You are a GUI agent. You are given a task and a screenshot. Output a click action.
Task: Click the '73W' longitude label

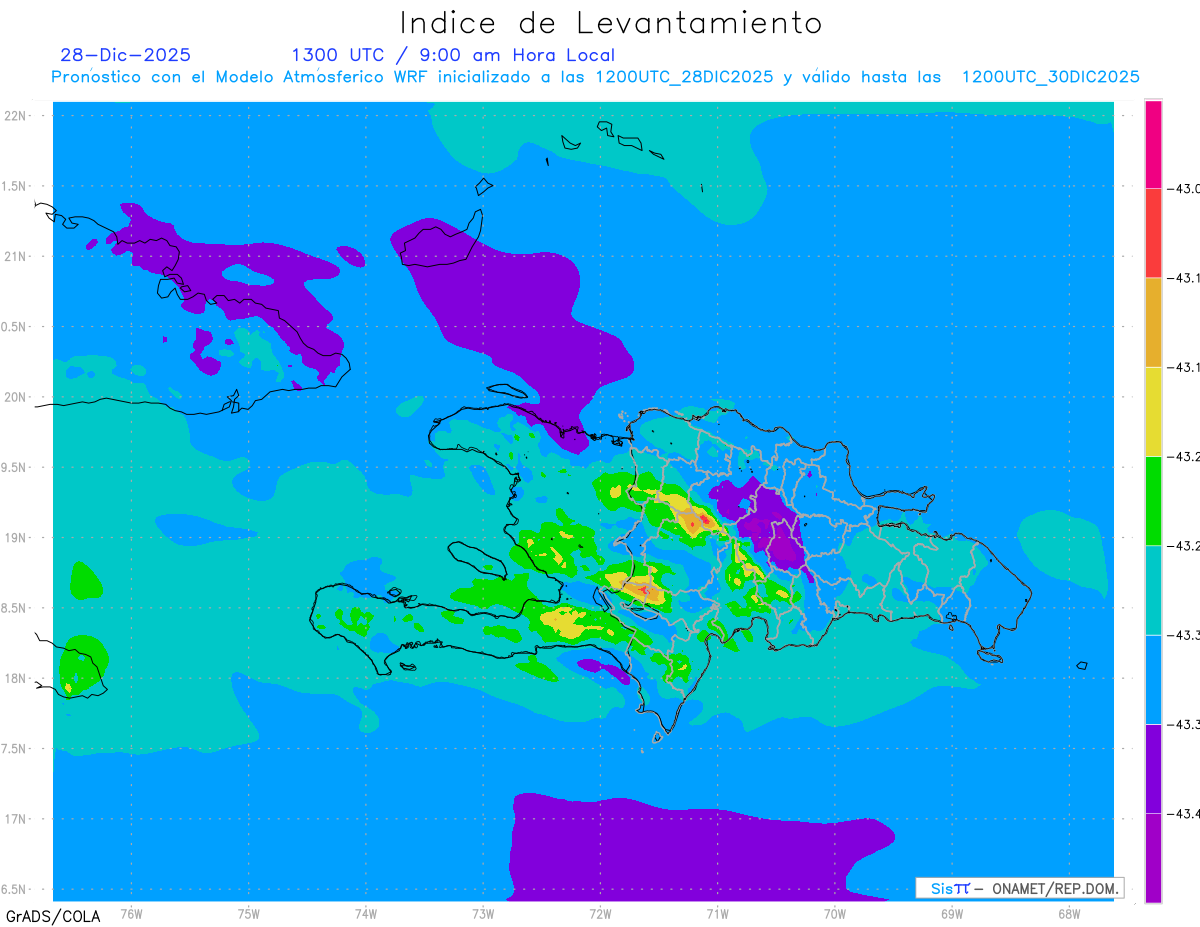pos(482,913)
